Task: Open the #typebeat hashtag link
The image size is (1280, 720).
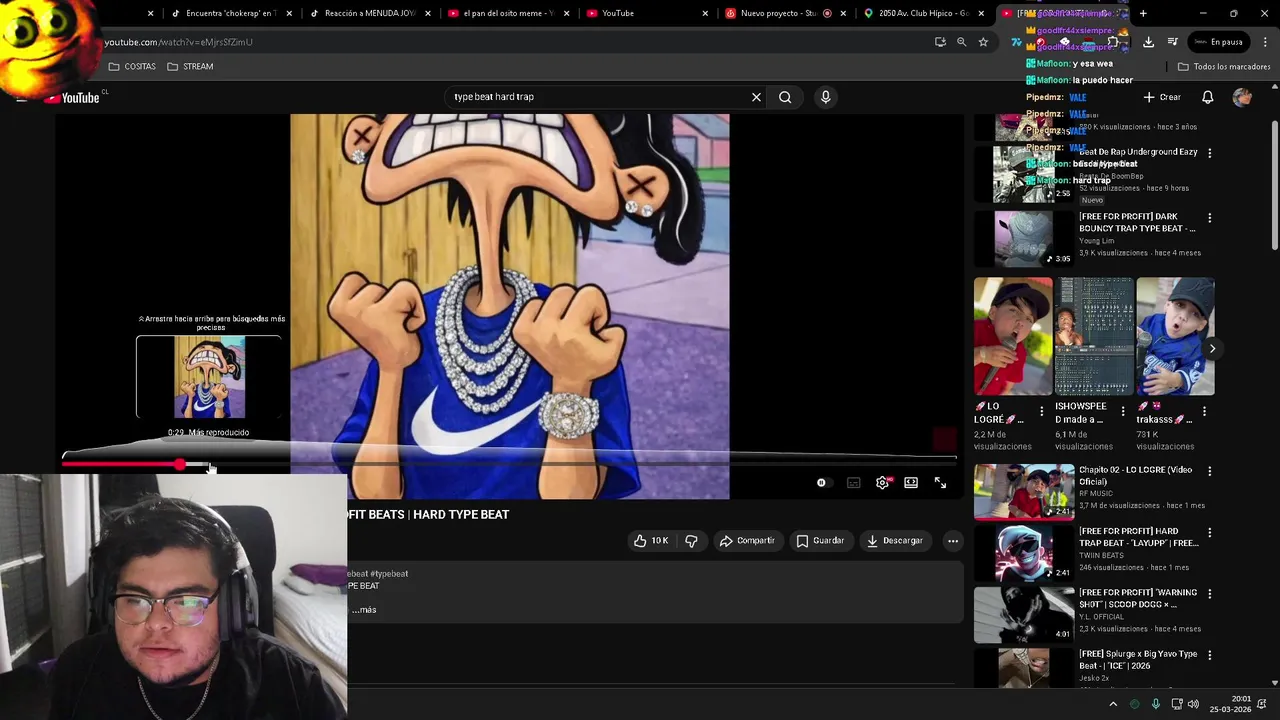Action: (x=391, y=574)
